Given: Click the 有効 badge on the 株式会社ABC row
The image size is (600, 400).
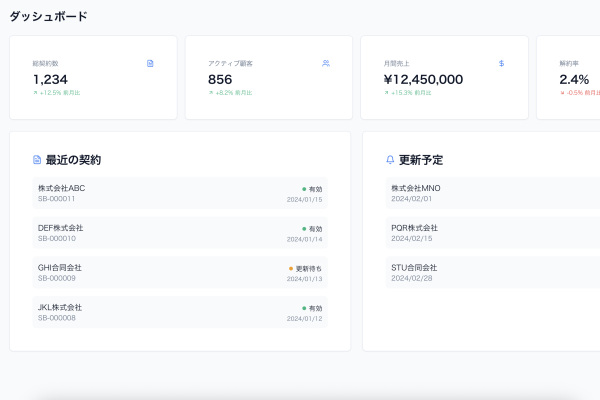Looking at the screenshot, I should [x=312, y=188].
